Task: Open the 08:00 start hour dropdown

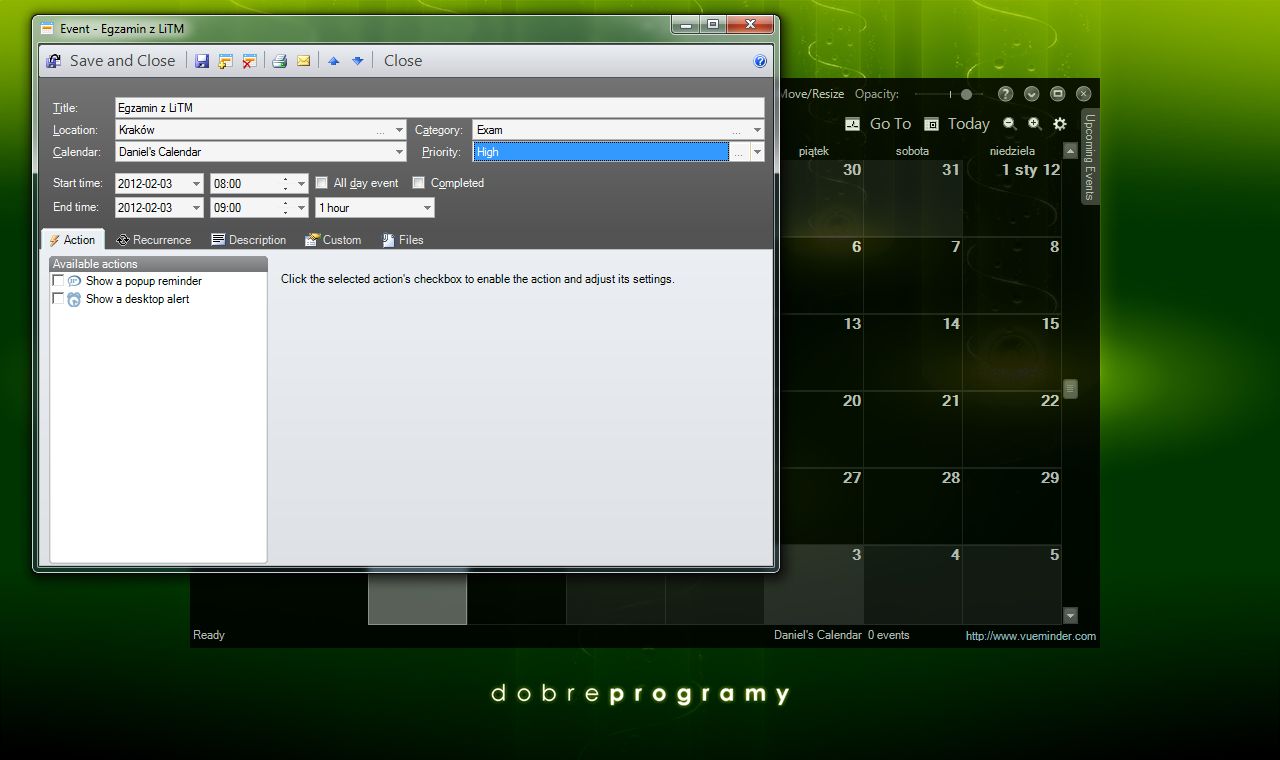Action: point(301,184)
